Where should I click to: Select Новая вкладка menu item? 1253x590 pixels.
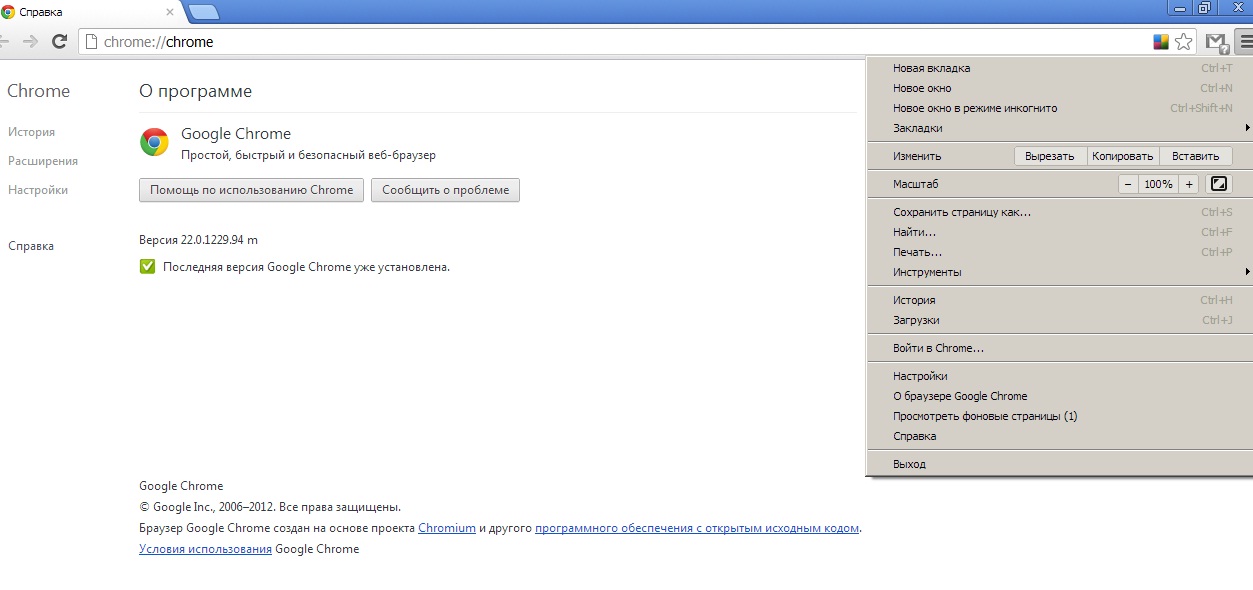pyautogui.click(x=1058, y=68)
